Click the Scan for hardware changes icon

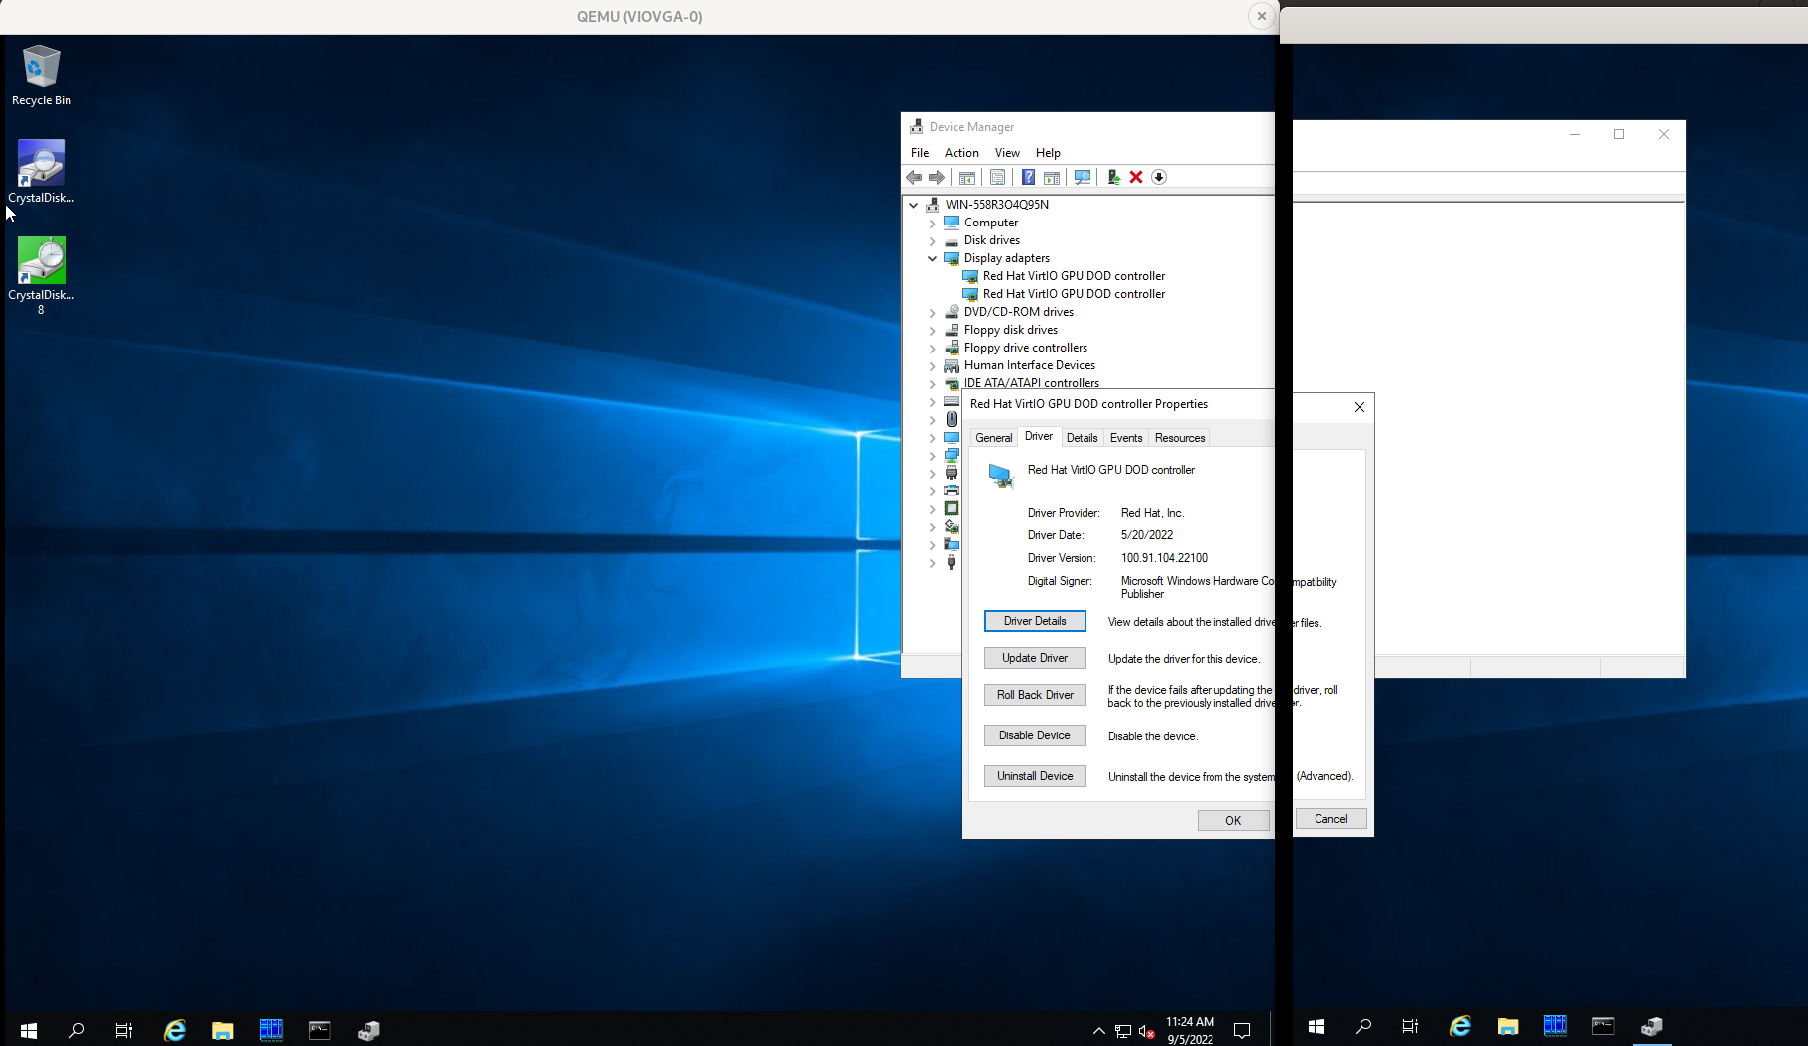pos(1083,177)
